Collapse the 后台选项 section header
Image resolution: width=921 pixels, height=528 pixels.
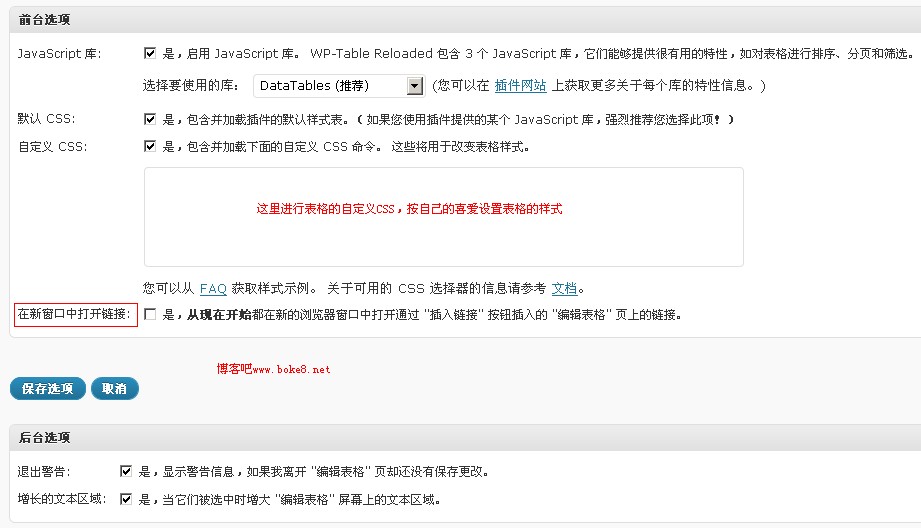[44, 438]
